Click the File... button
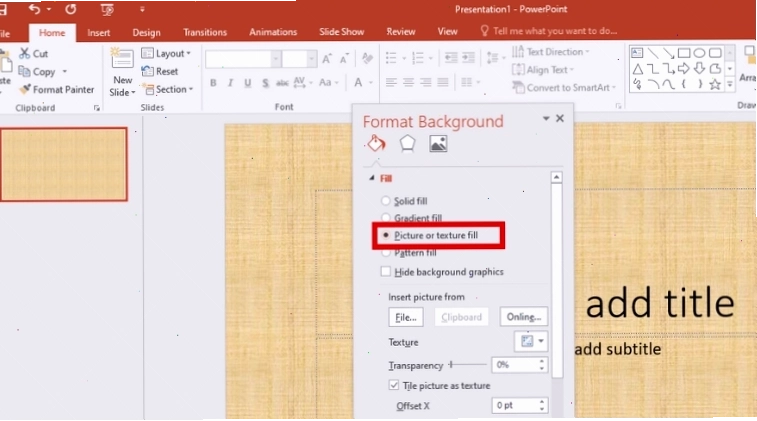 pyautogui.click(x=406, y=317)
